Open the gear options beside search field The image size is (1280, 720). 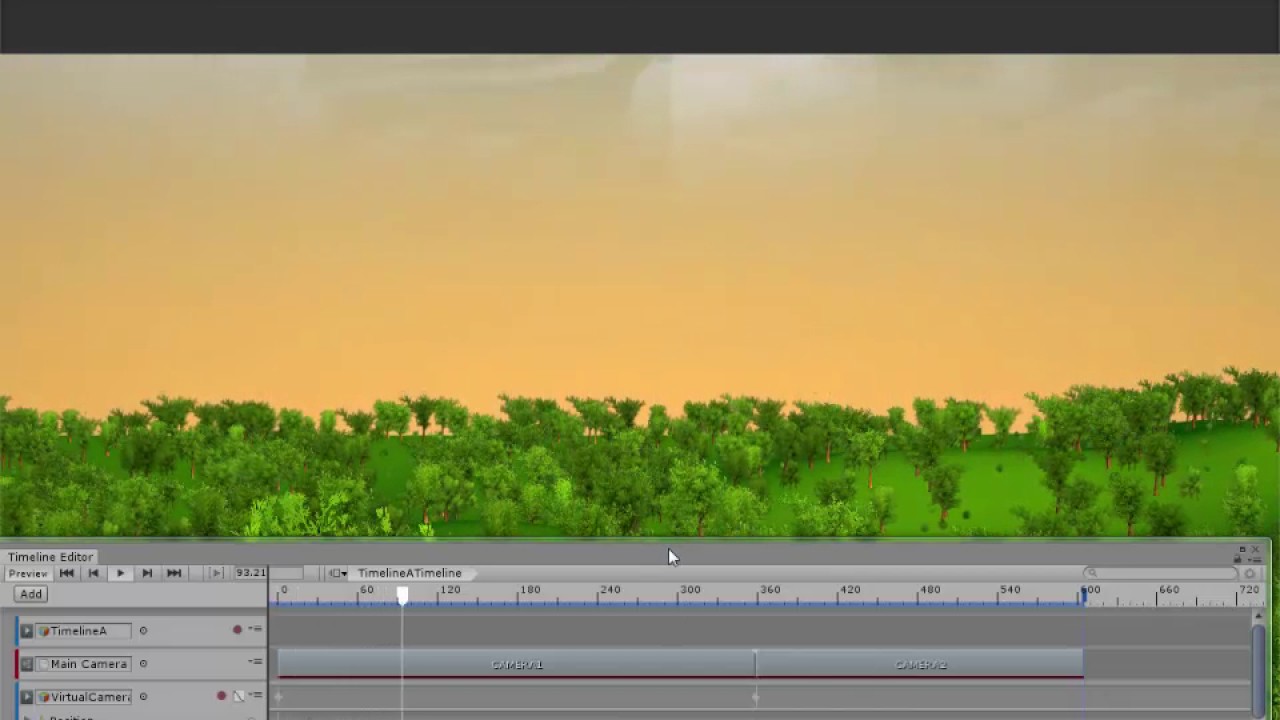point(1250,574)
